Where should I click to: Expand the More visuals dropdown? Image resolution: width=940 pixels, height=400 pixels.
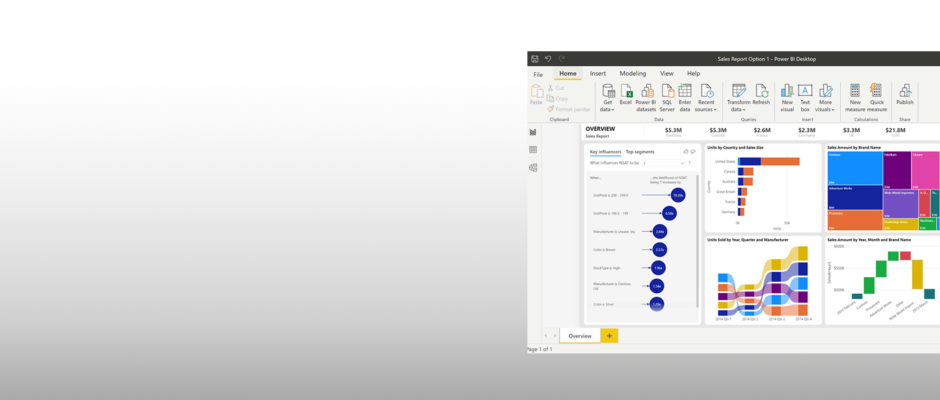coord(825,98)
